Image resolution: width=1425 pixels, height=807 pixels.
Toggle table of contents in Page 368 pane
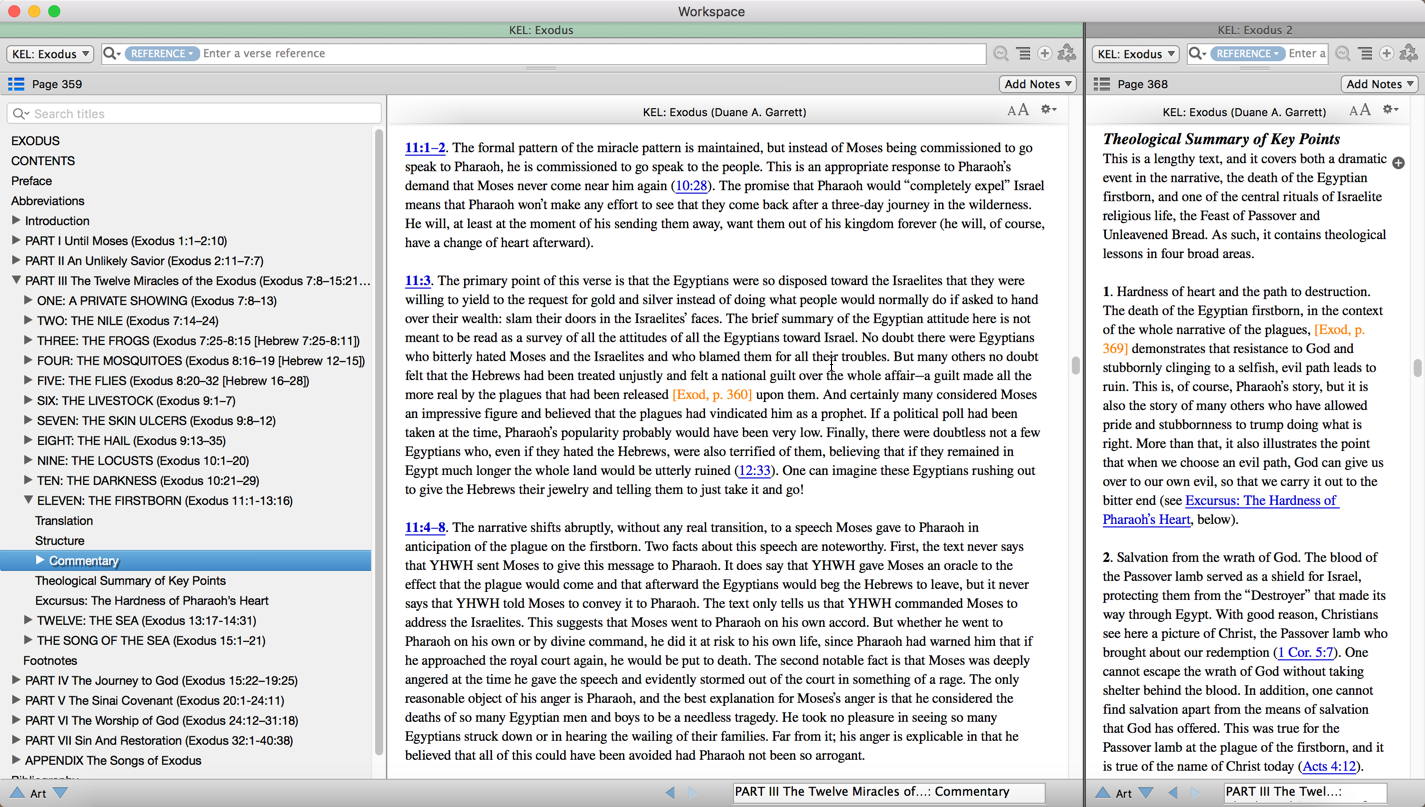pos(1102,84)
